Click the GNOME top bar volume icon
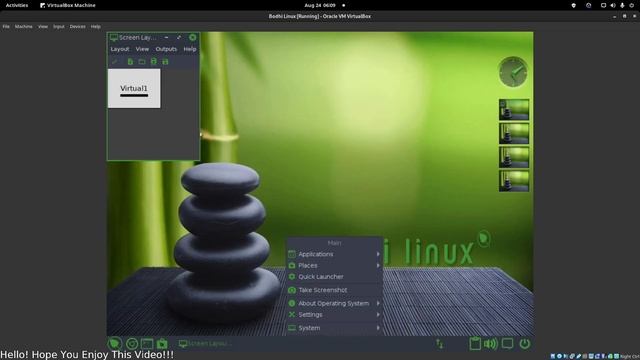640x360 pixels. [x=613, y=5]
